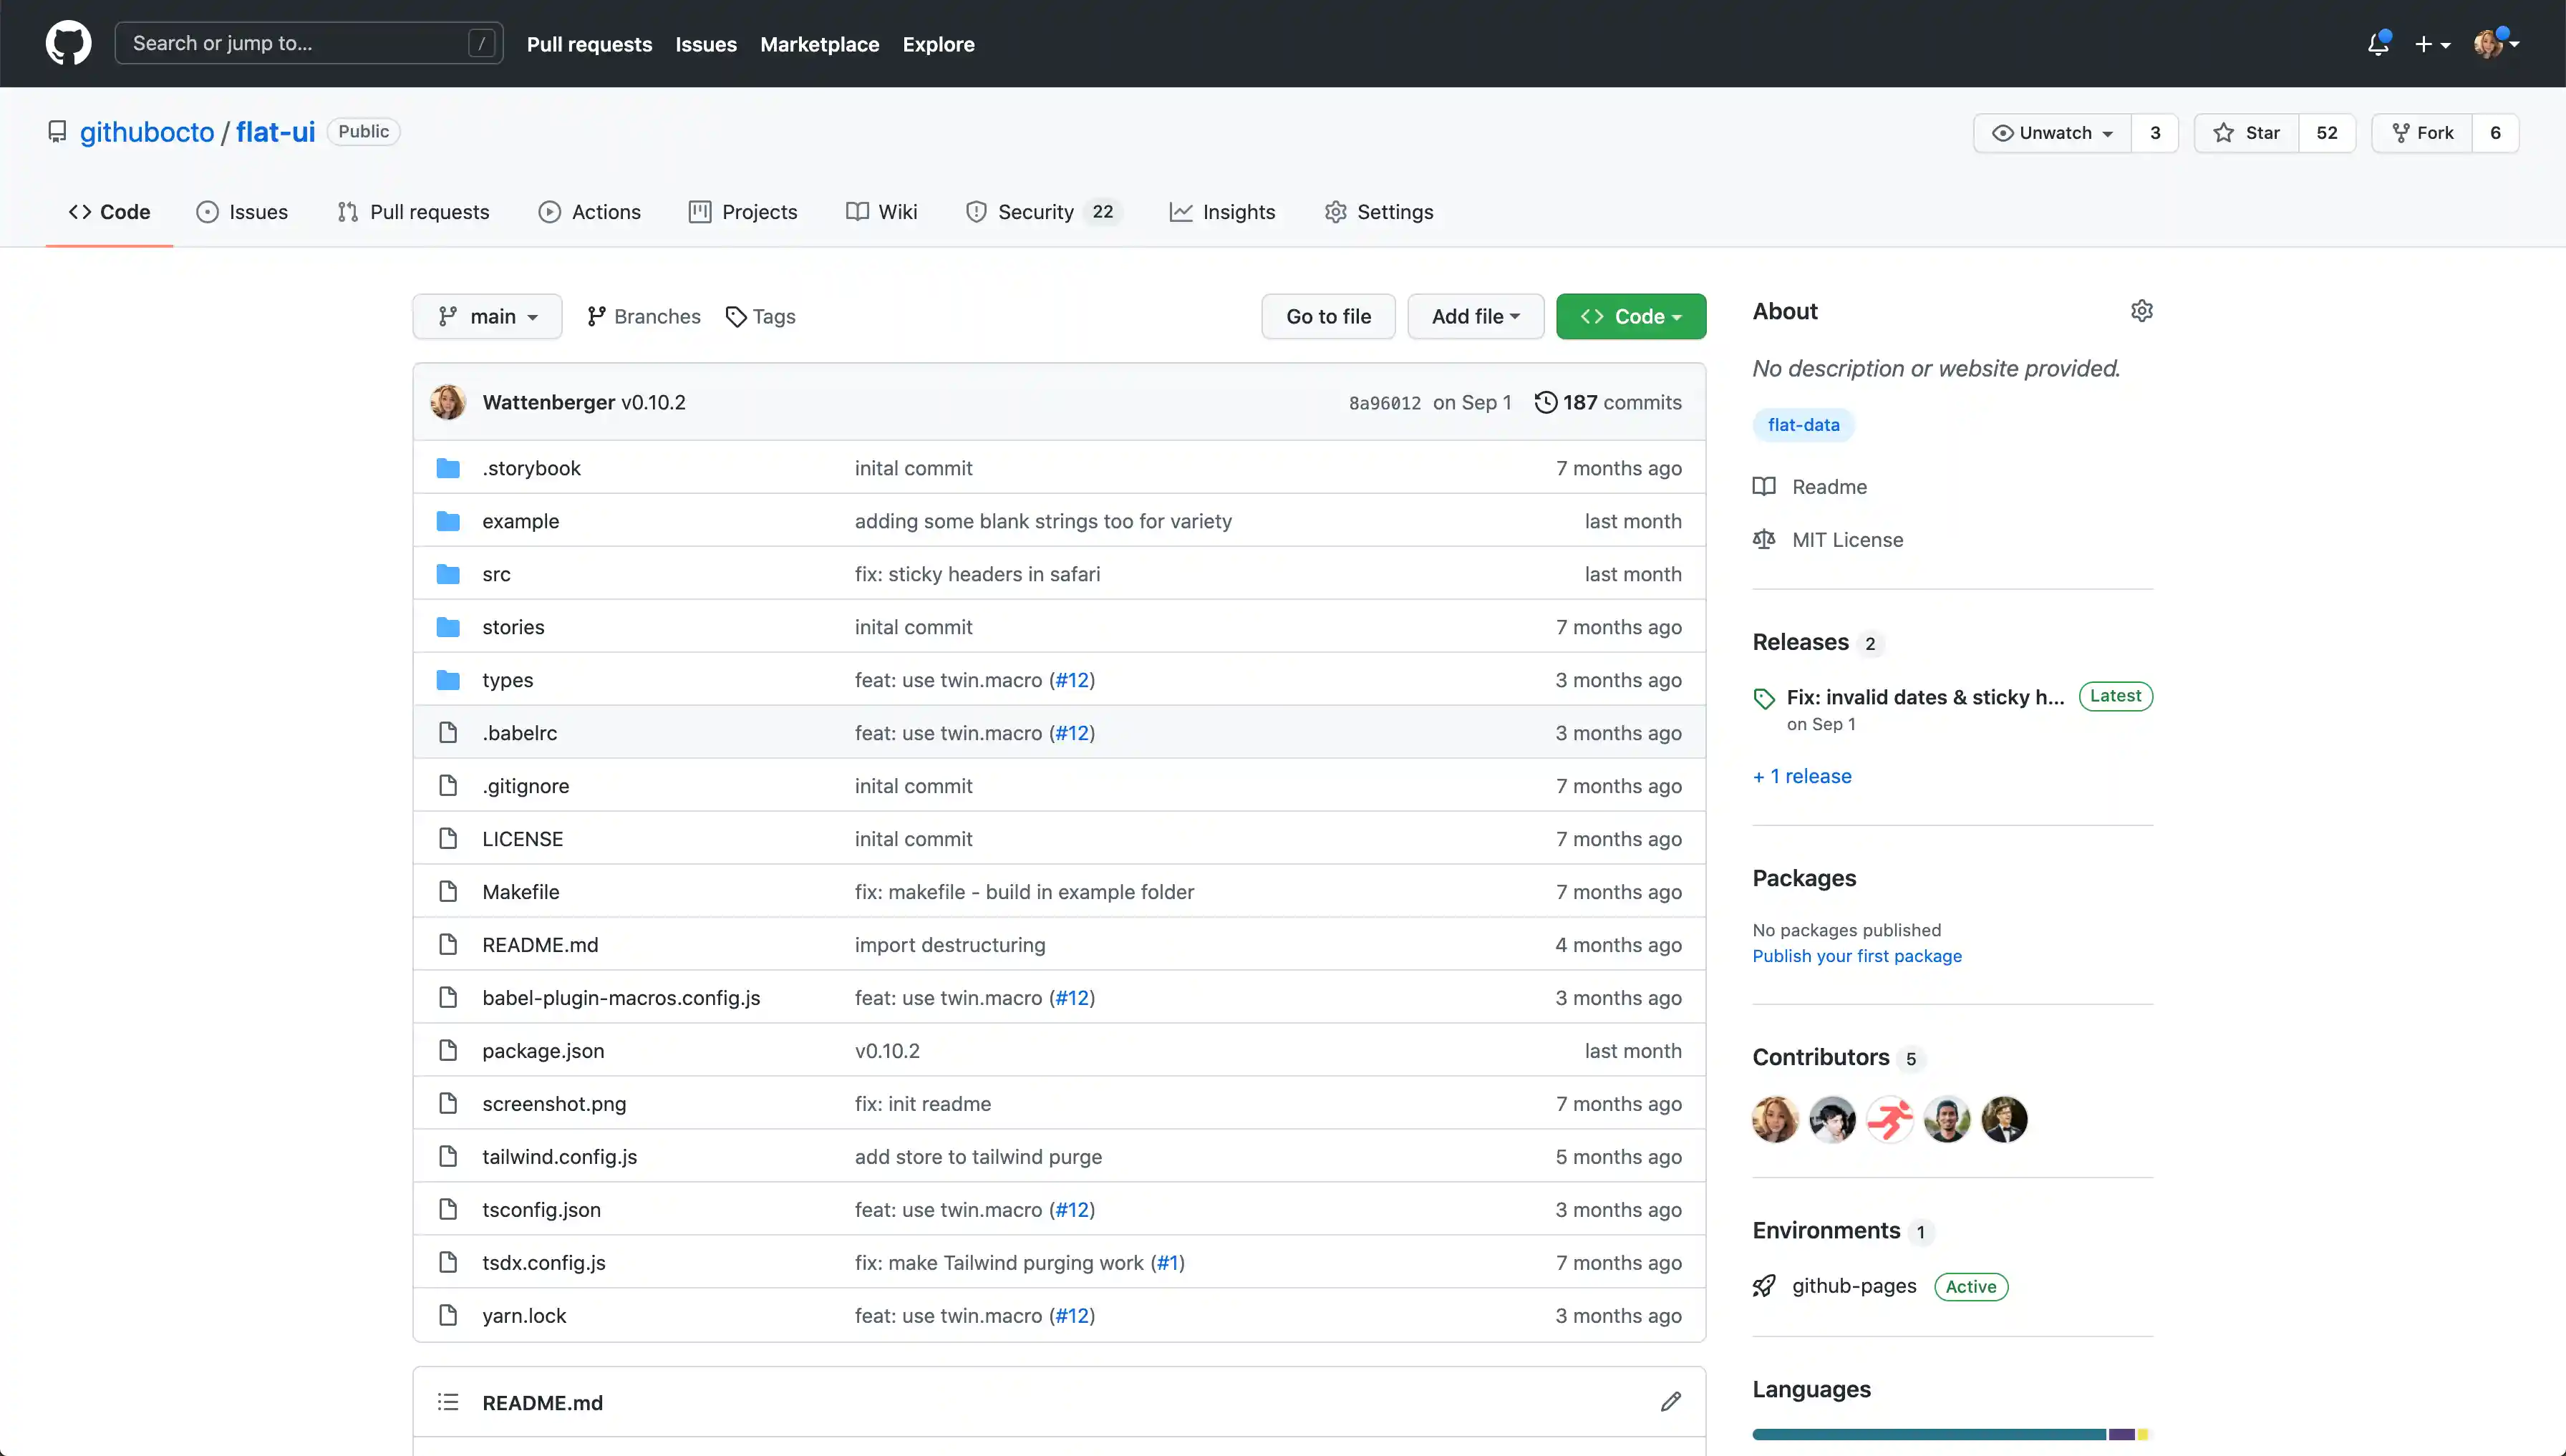The image size is (2566, 1456).
Task: Click the commit history clock icon
Action: pos(1546,402)
